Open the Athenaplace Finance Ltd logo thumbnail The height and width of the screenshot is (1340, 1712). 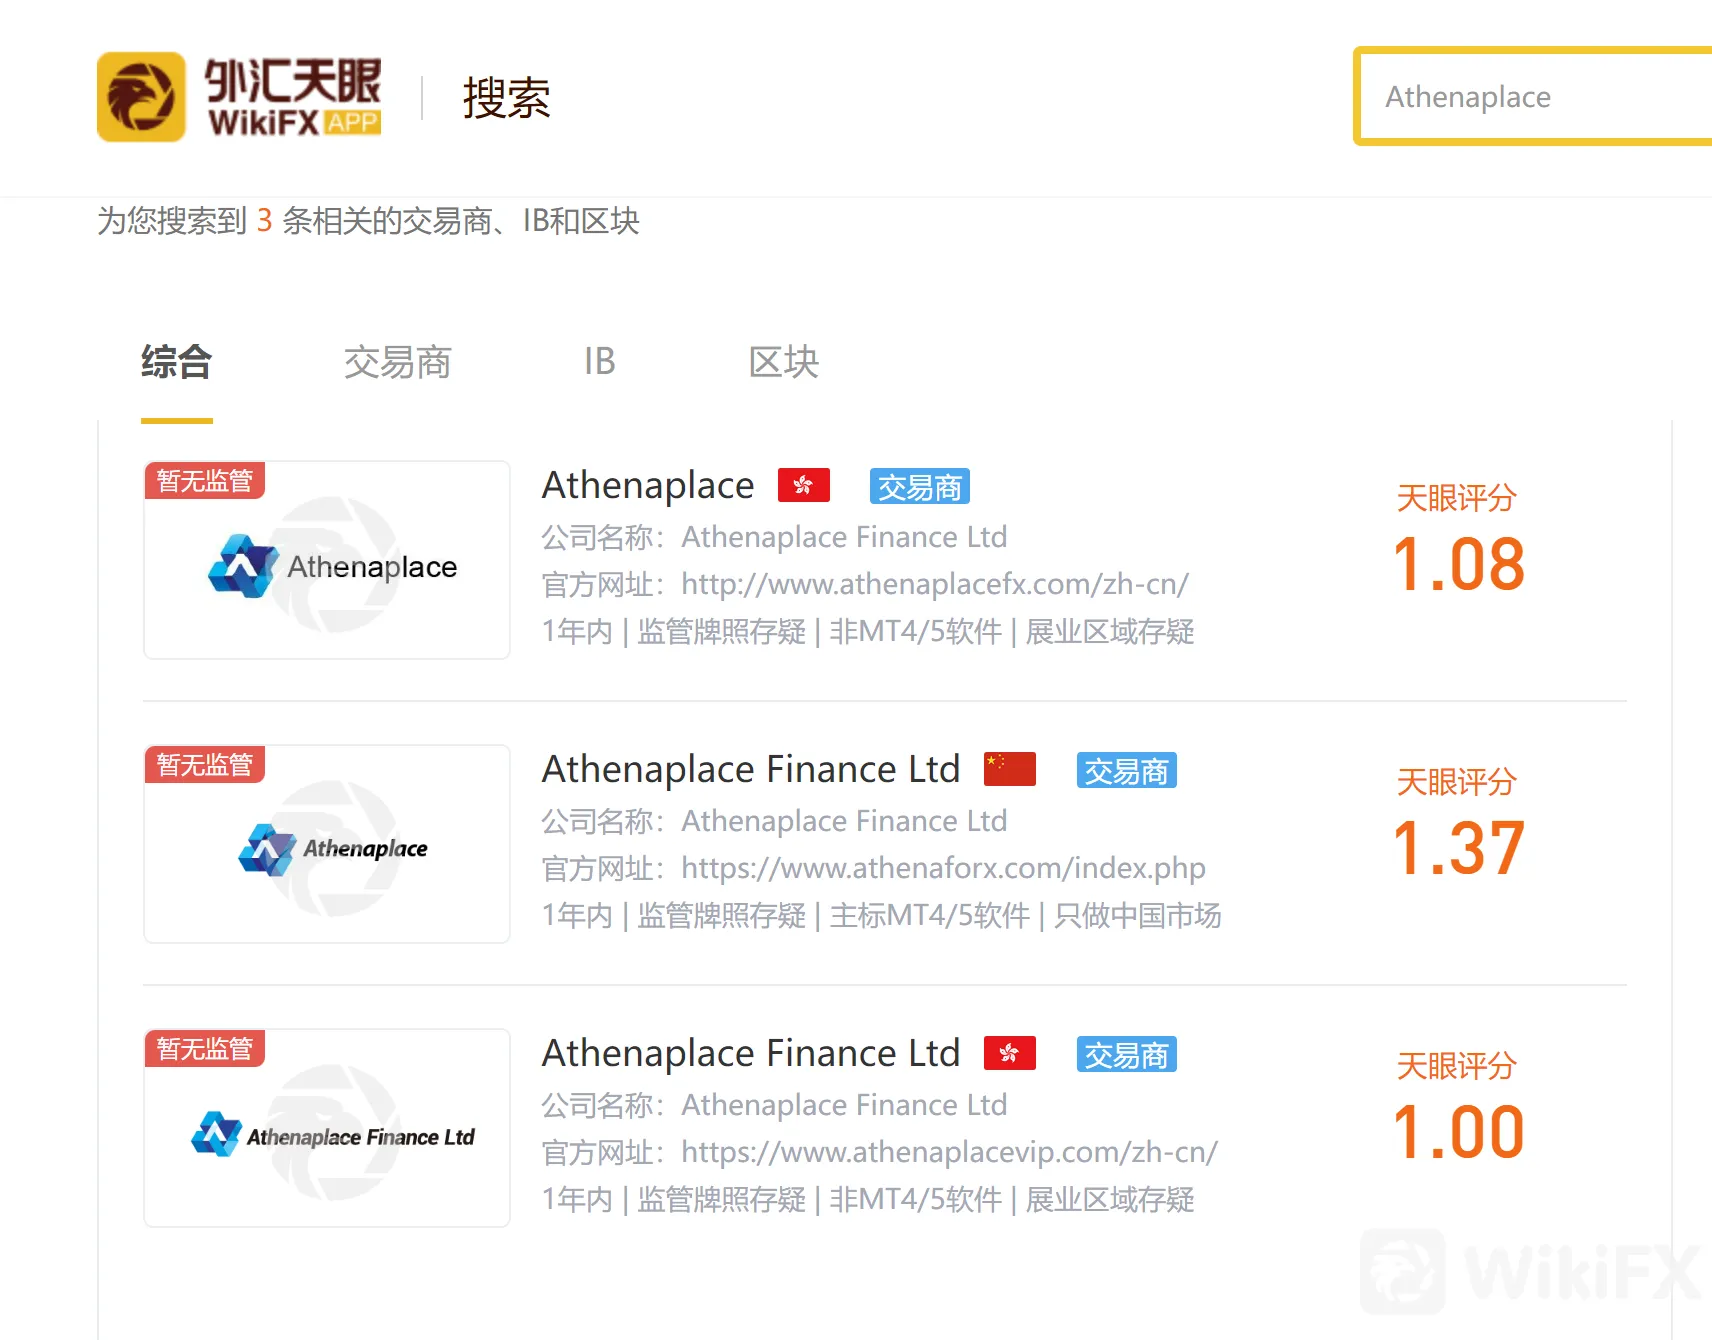coord(327,1128)
